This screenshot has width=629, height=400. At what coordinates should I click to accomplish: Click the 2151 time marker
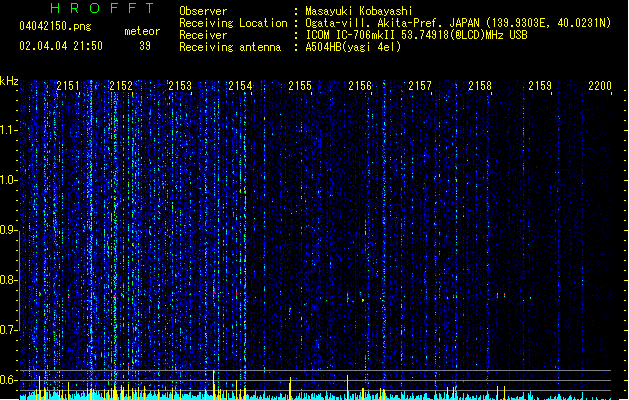68,85
